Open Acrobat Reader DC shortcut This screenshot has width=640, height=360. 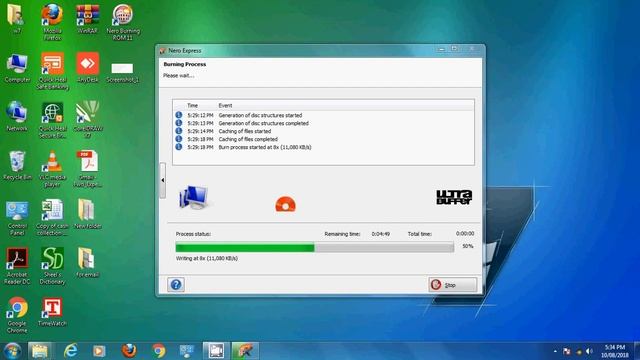pyautogui.click(x=17, y=266)
